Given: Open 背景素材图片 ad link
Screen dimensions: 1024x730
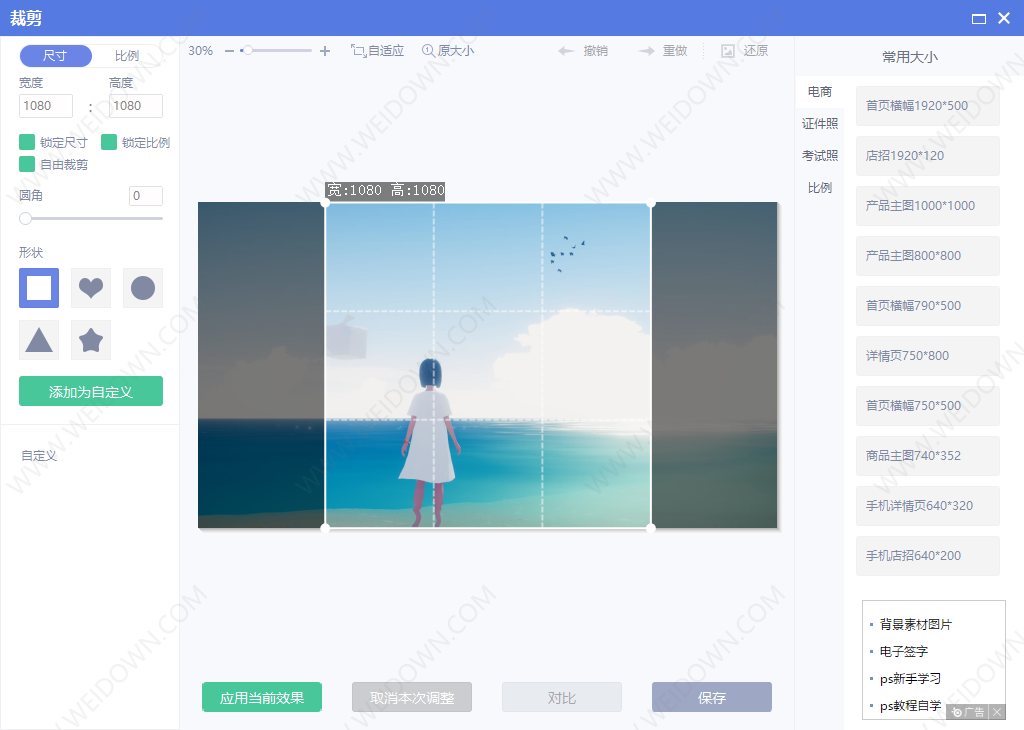Looking at the screenshot, I should 915,624.
